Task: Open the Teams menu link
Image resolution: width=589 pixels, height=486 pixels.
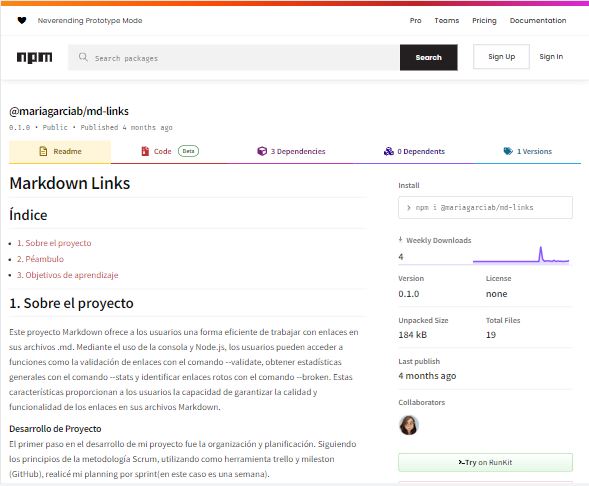Action: tap(447, 21)
